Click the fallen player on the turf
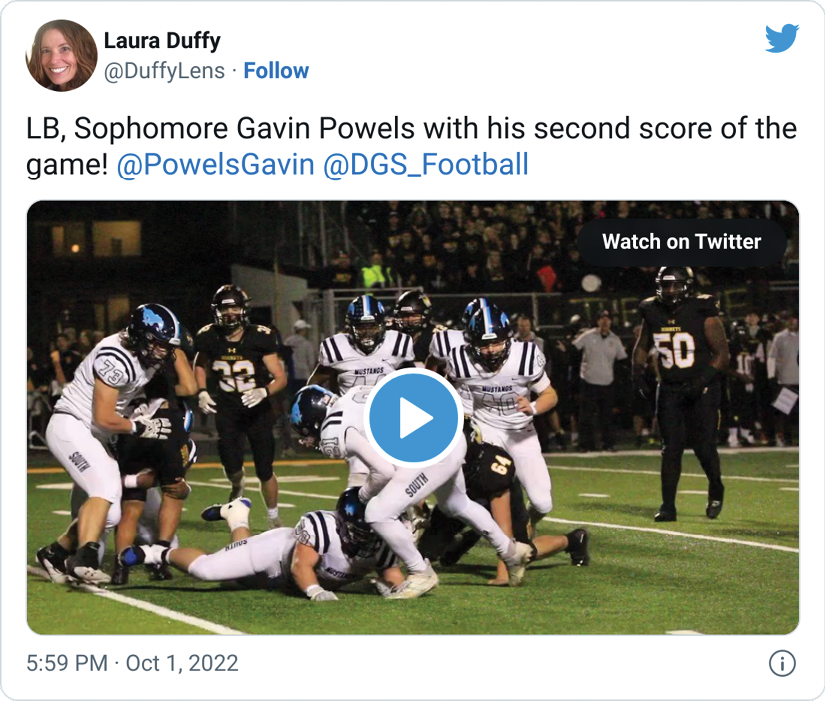 point(300,555)
